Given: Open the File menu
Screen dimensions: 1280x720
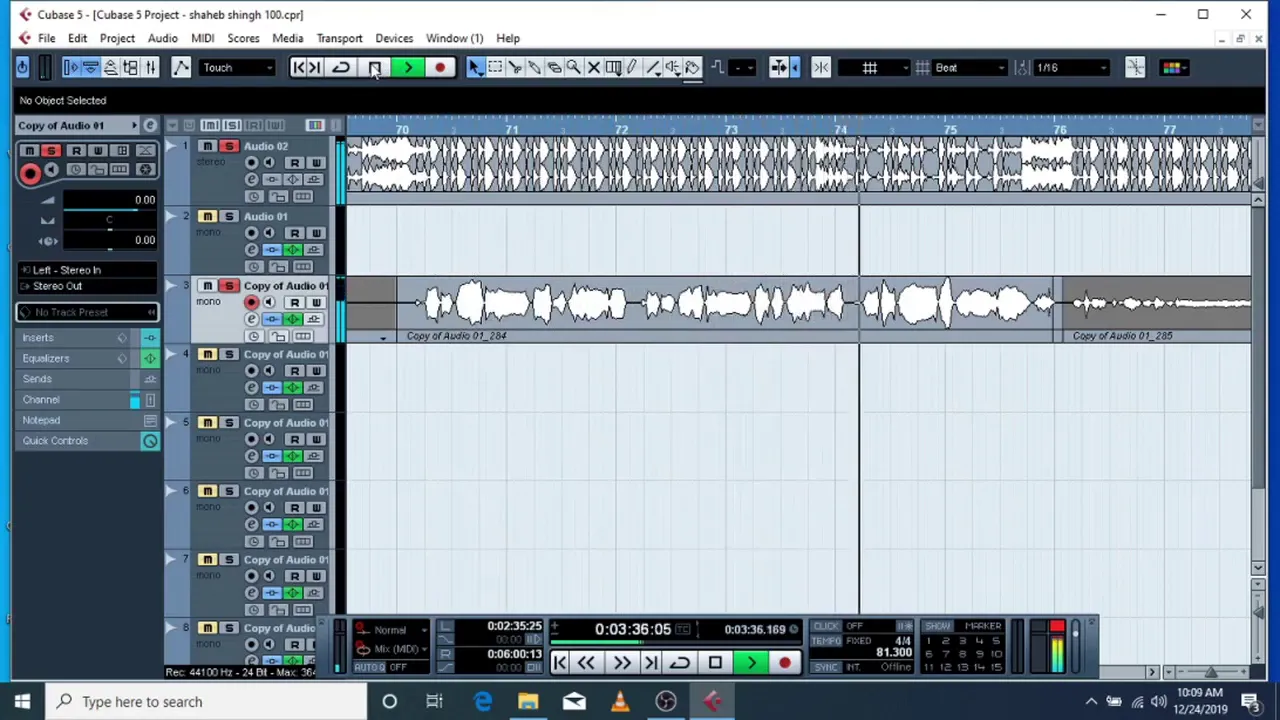Looking at the screenshot, I should tap(46, 38).
